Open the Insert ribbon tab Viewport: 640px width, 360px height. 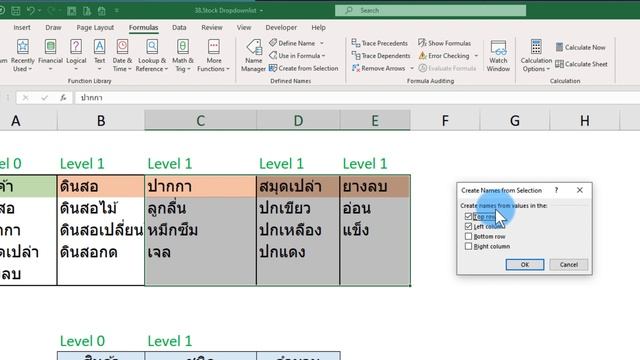coord(22,27)
